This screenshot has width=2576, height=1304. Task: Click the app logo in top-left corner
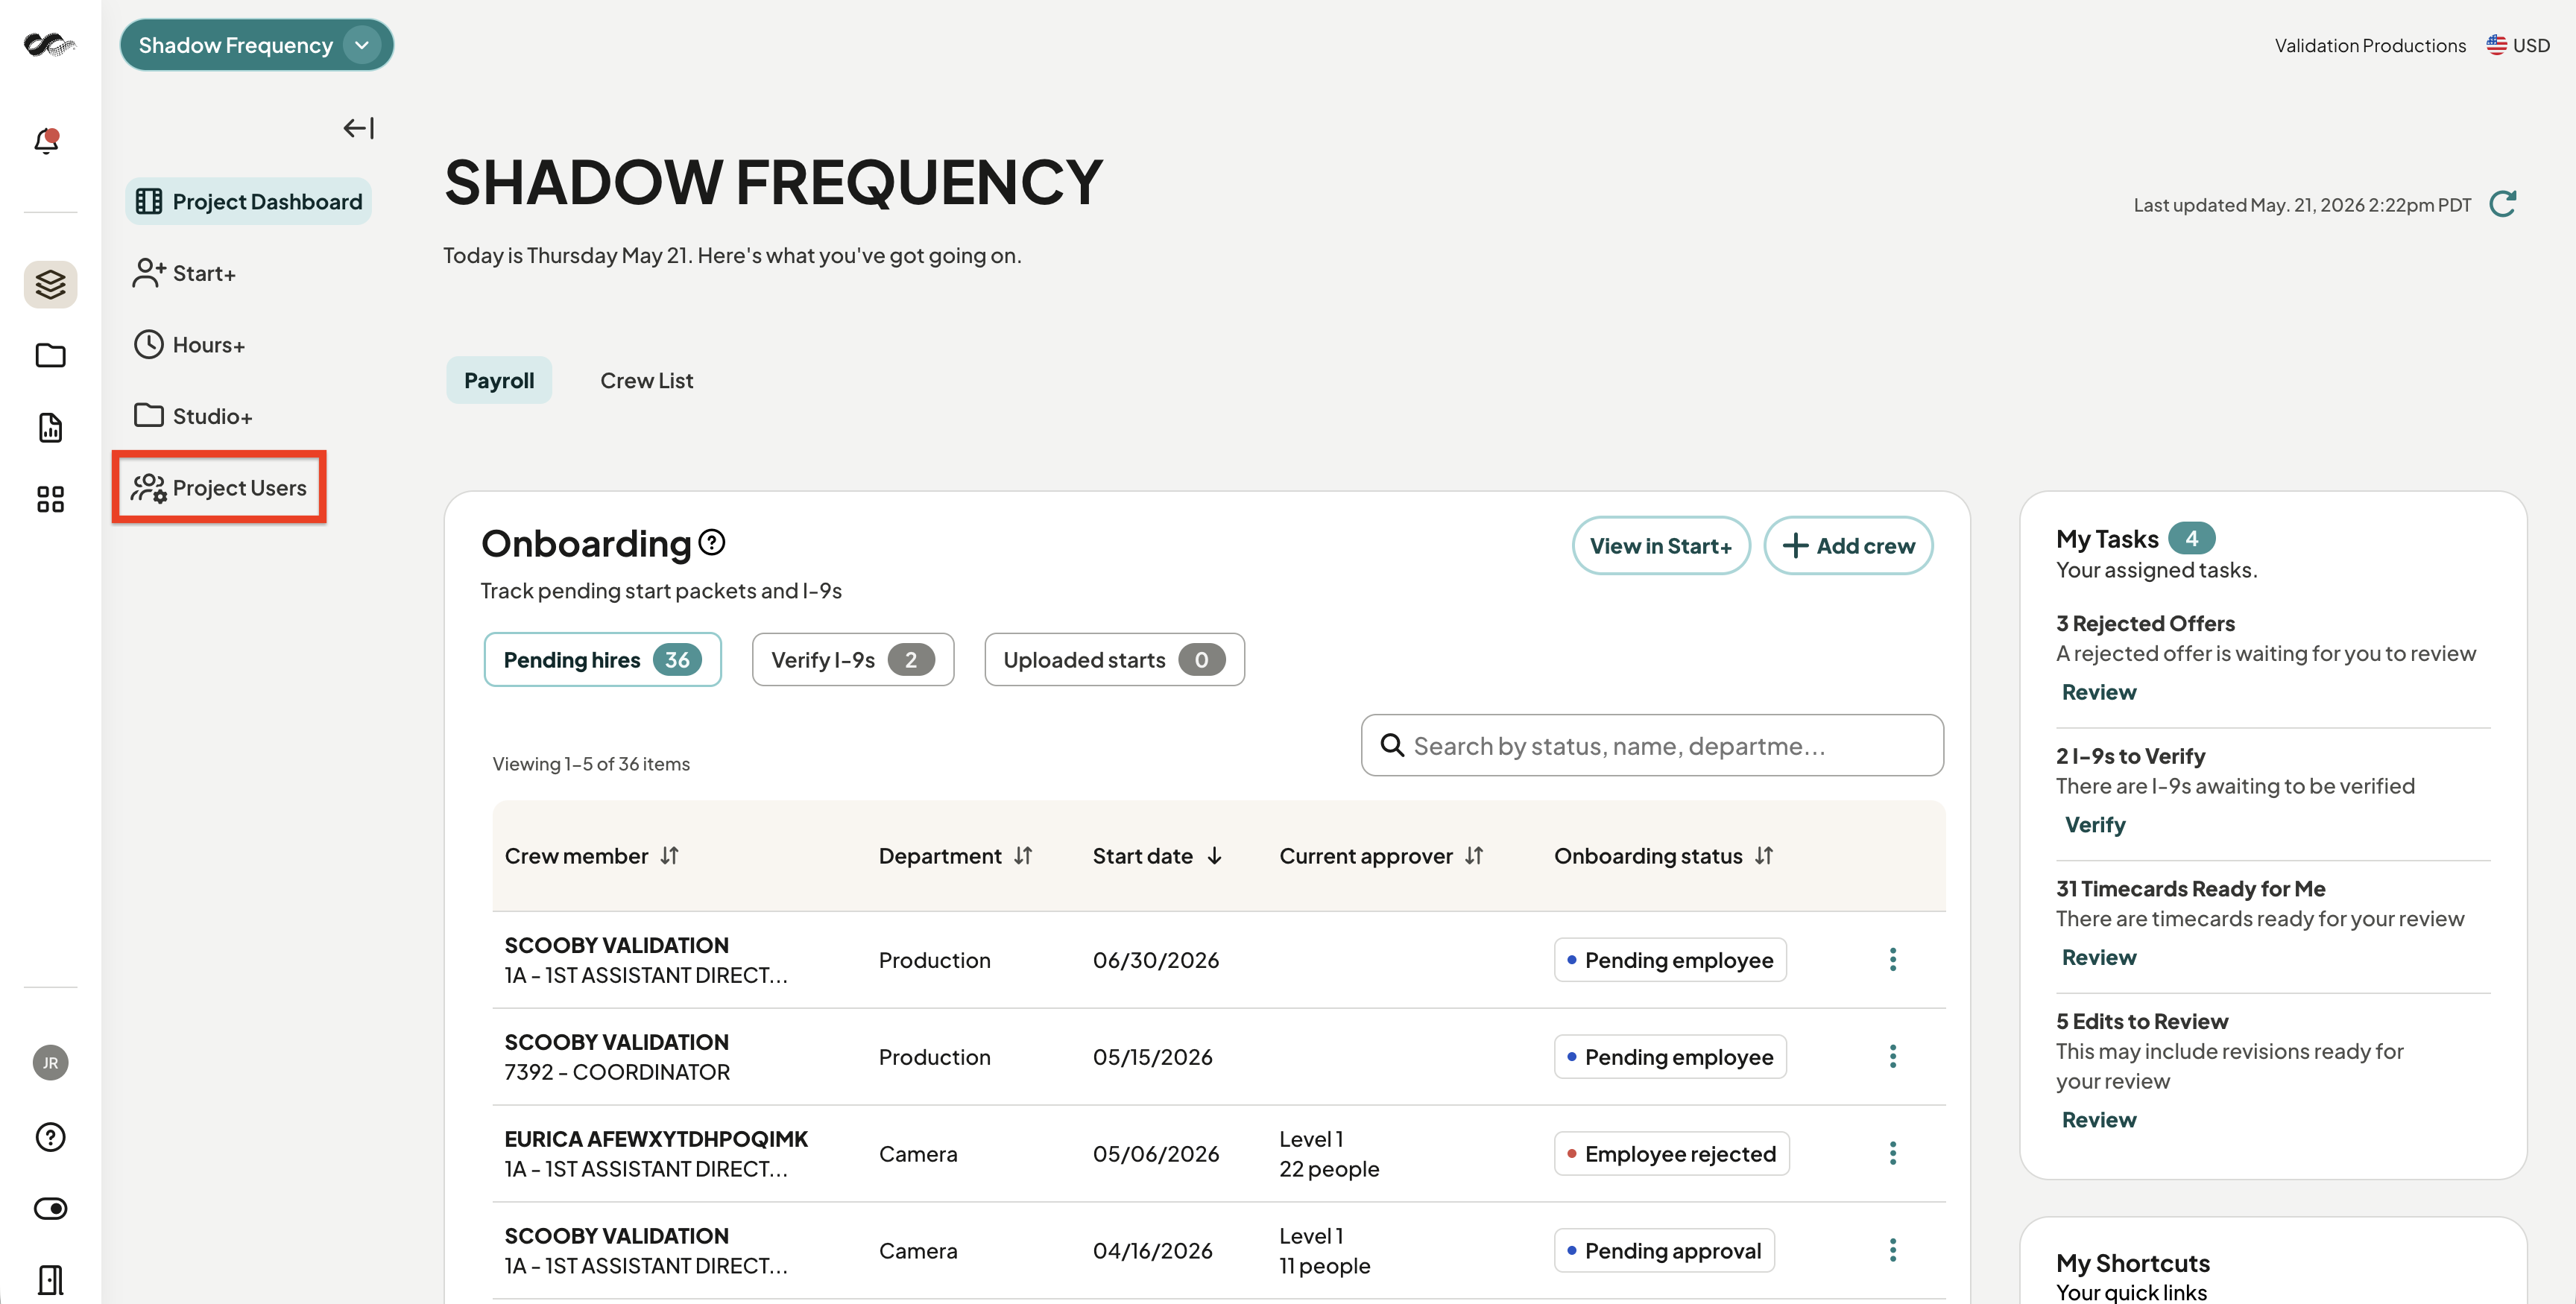click(x=49, y=45)
